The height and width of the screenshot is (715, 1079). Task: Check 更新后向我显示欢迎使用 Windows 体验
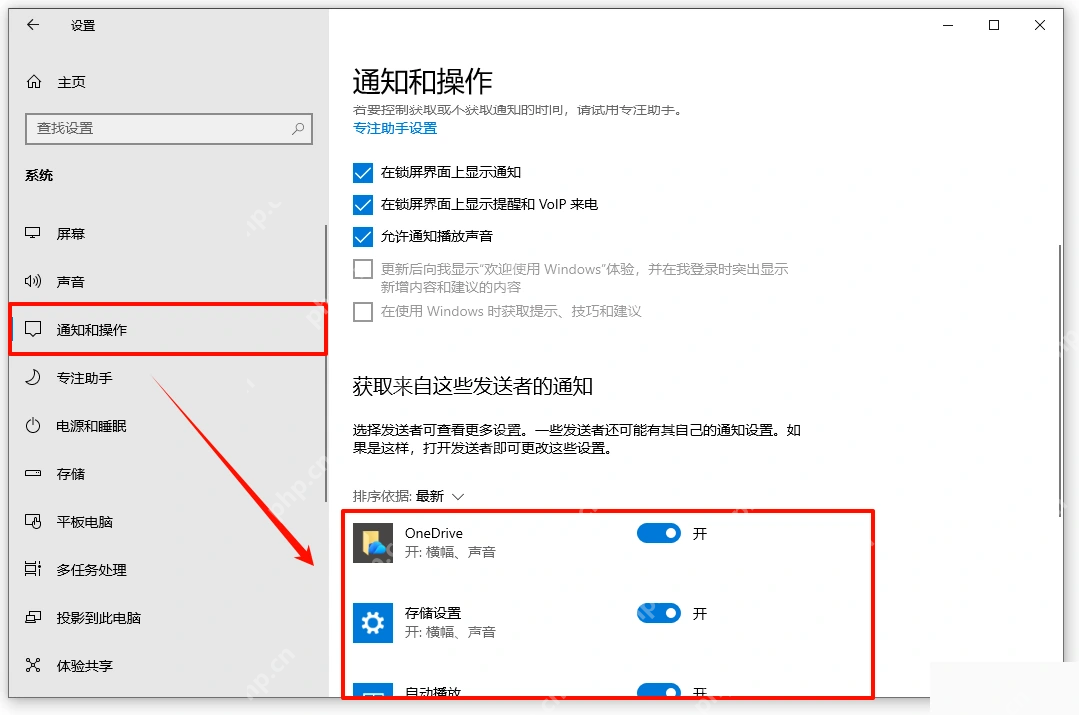363,268
